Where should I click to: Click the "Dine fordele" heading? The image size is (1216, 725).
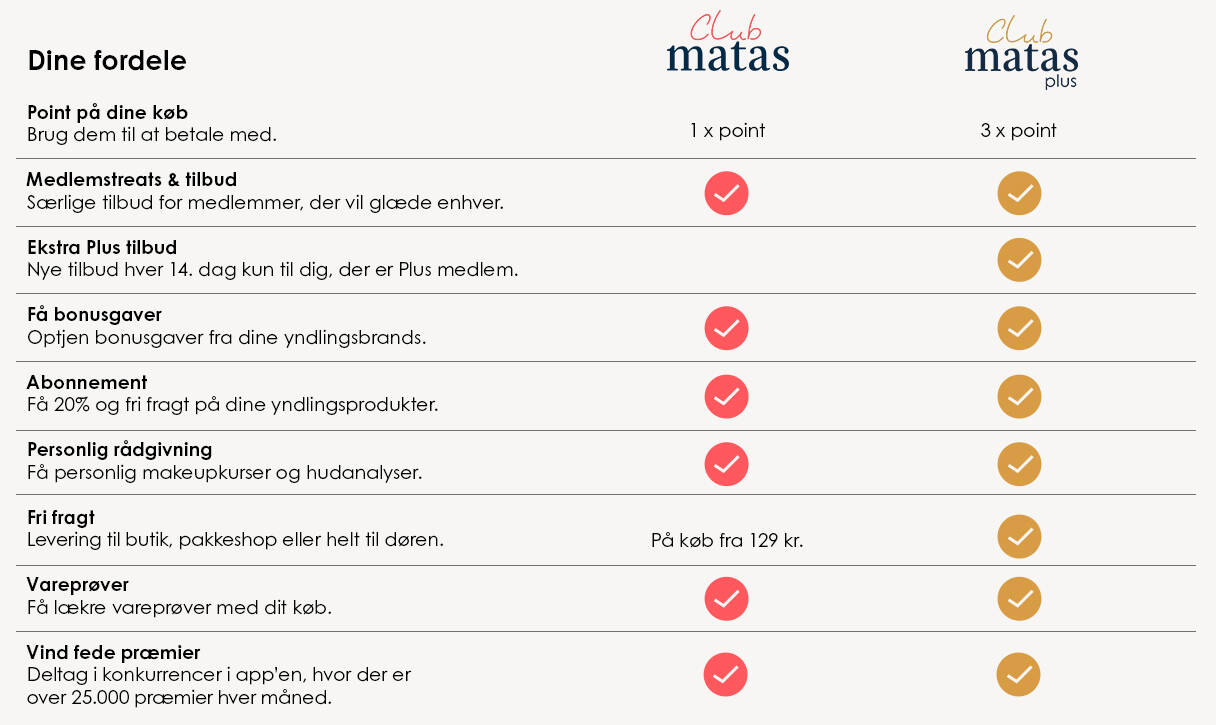pyautogui.click(x=107, y=61)
